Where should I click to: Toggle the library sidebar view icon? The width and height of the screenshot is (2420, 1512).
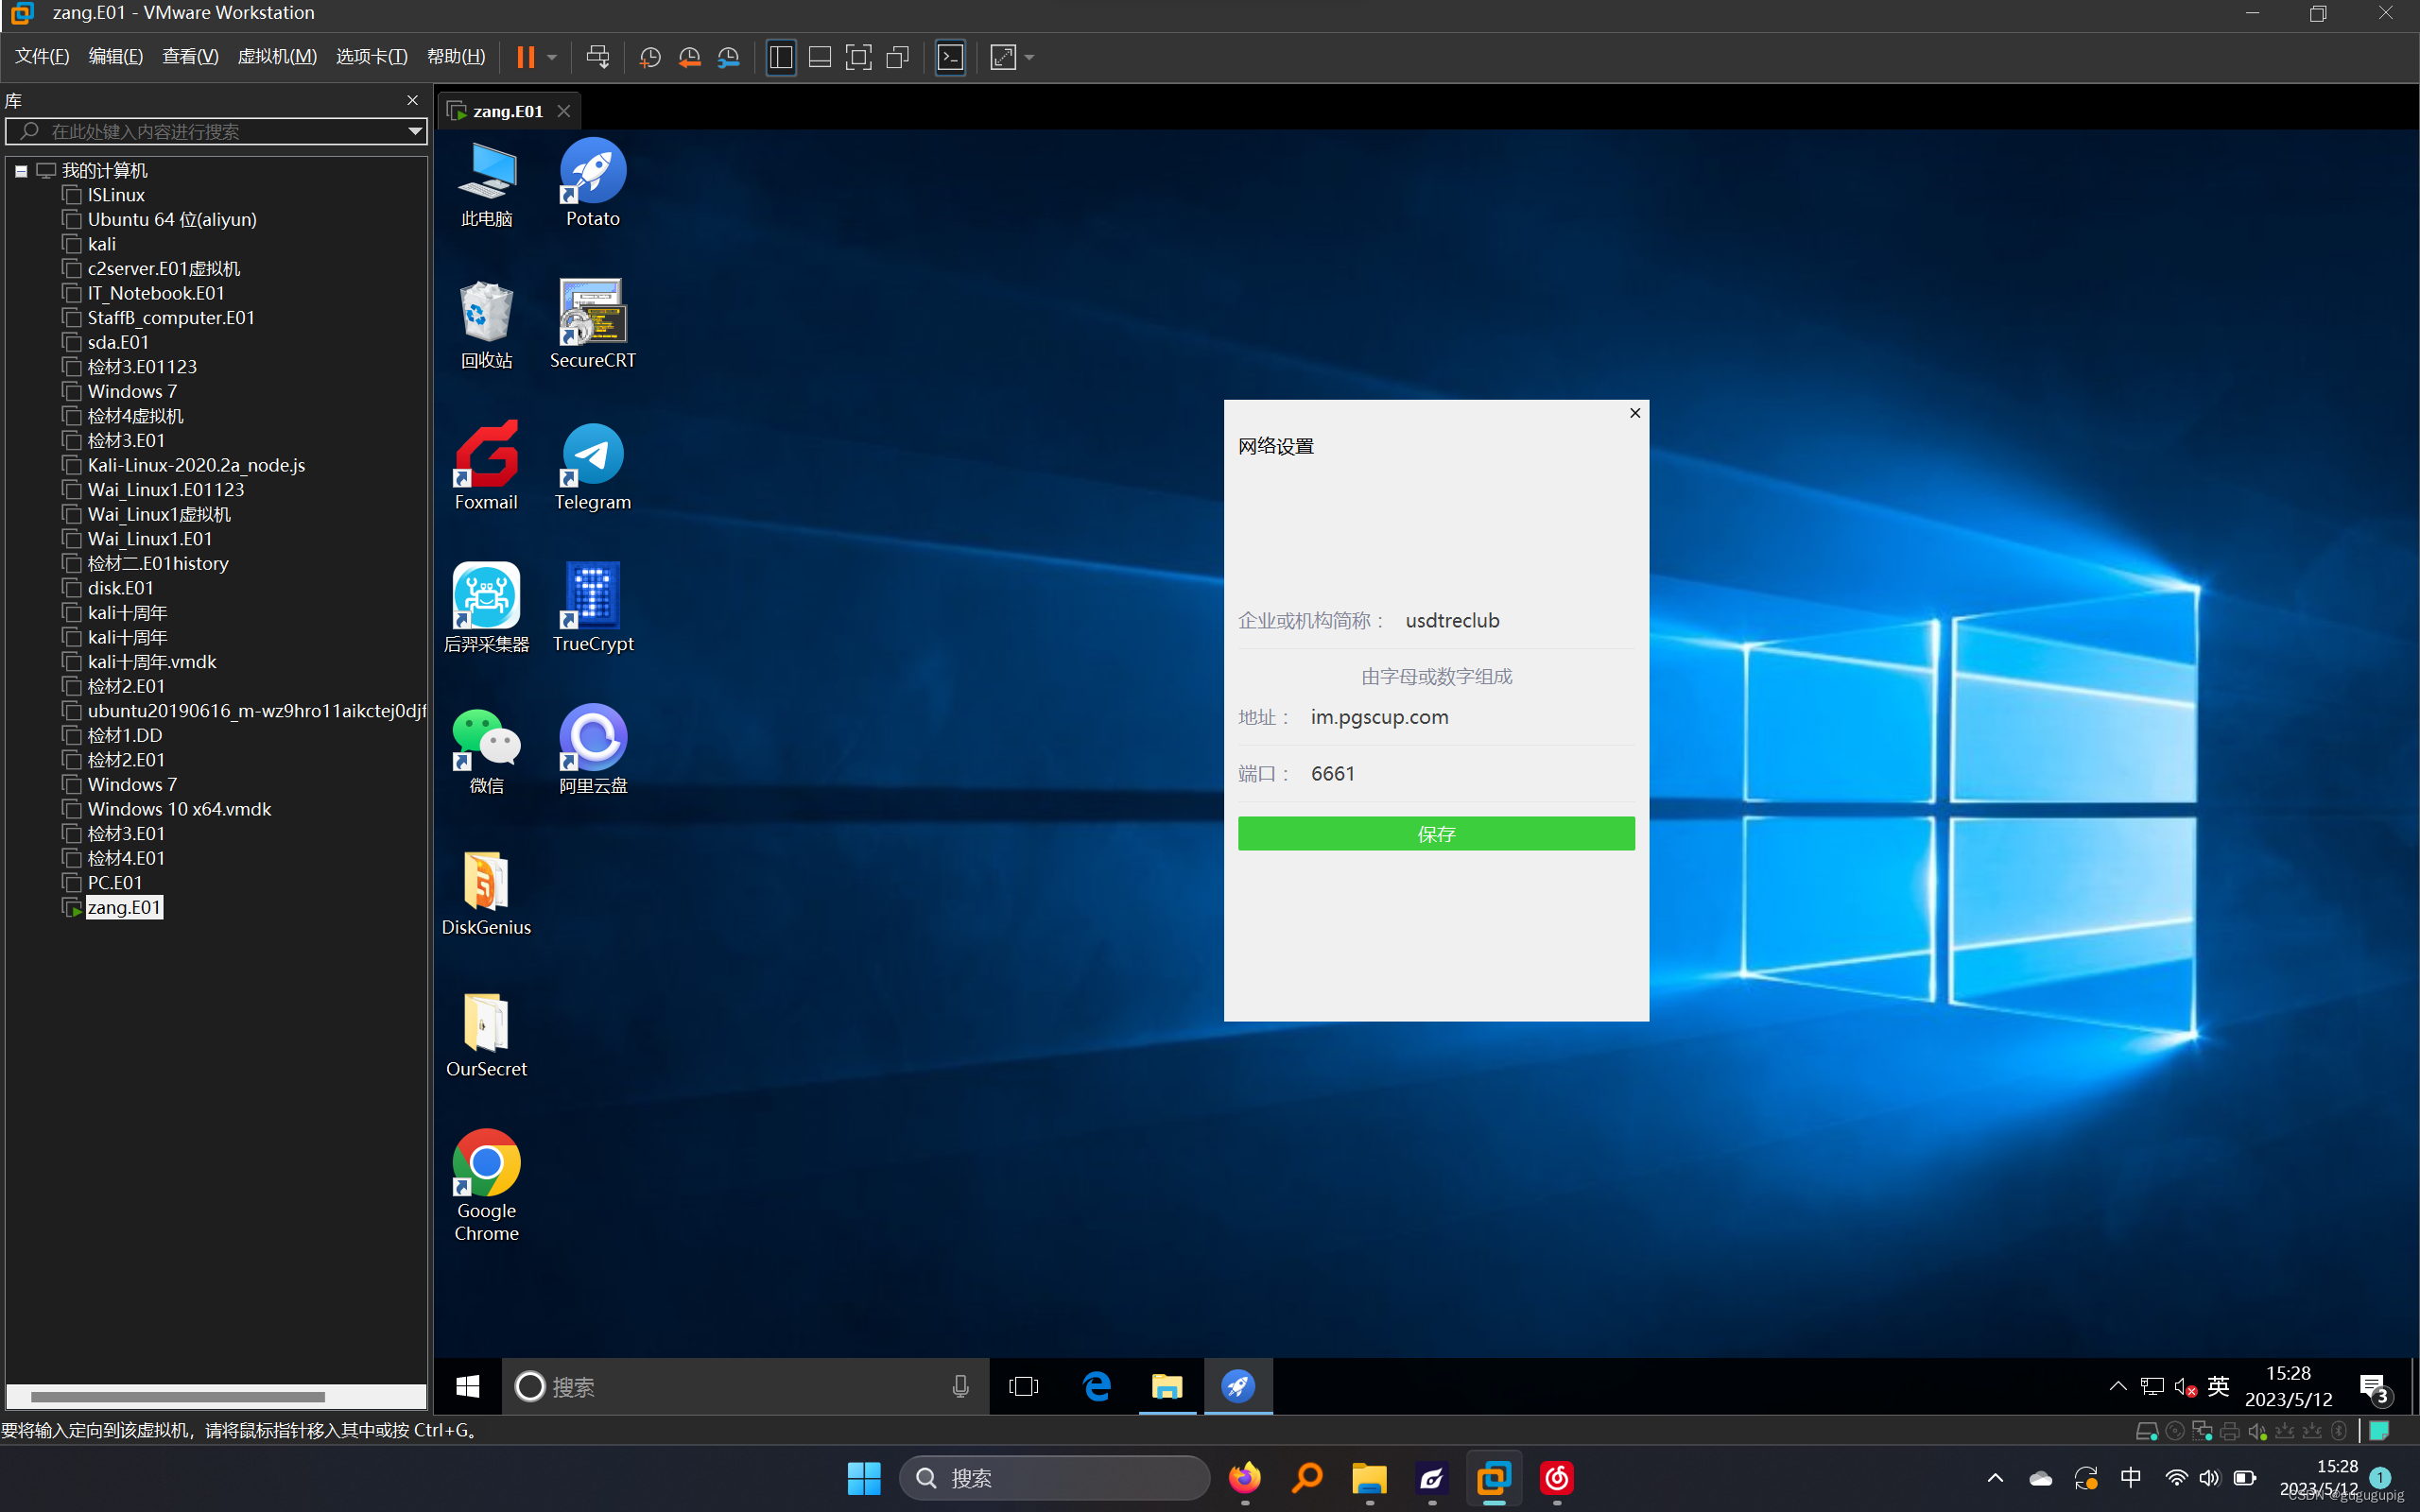780,57
